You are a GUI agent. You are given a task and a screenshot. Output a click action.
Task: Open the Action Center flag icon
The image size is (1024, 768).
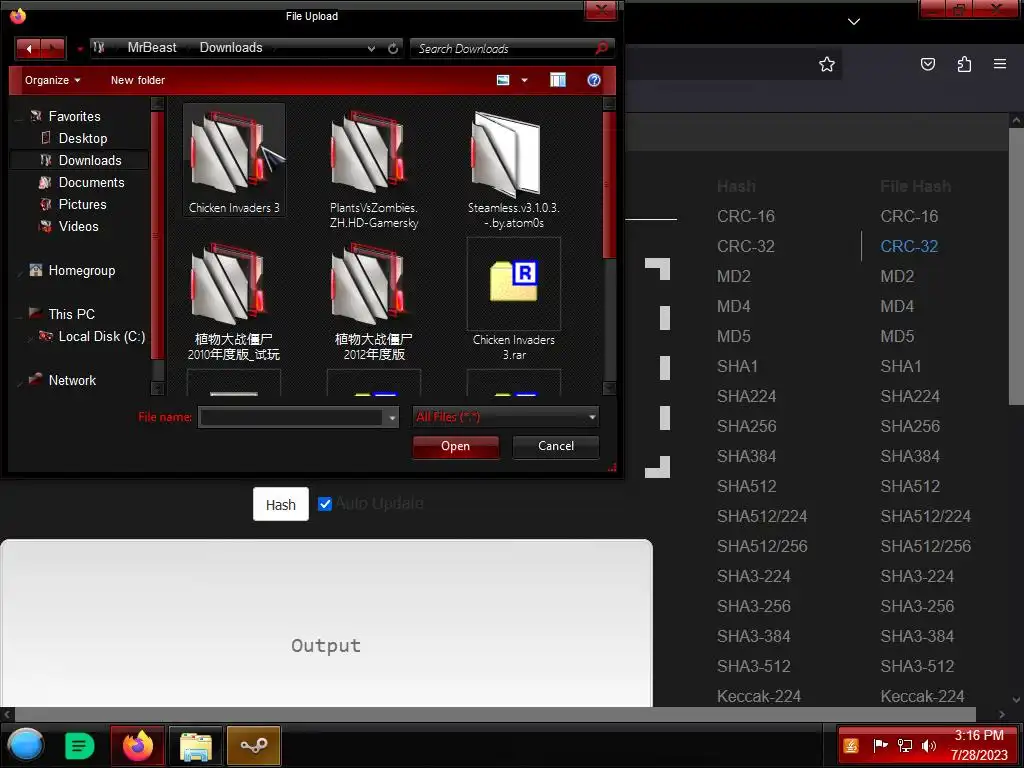(x=880, y=745)
